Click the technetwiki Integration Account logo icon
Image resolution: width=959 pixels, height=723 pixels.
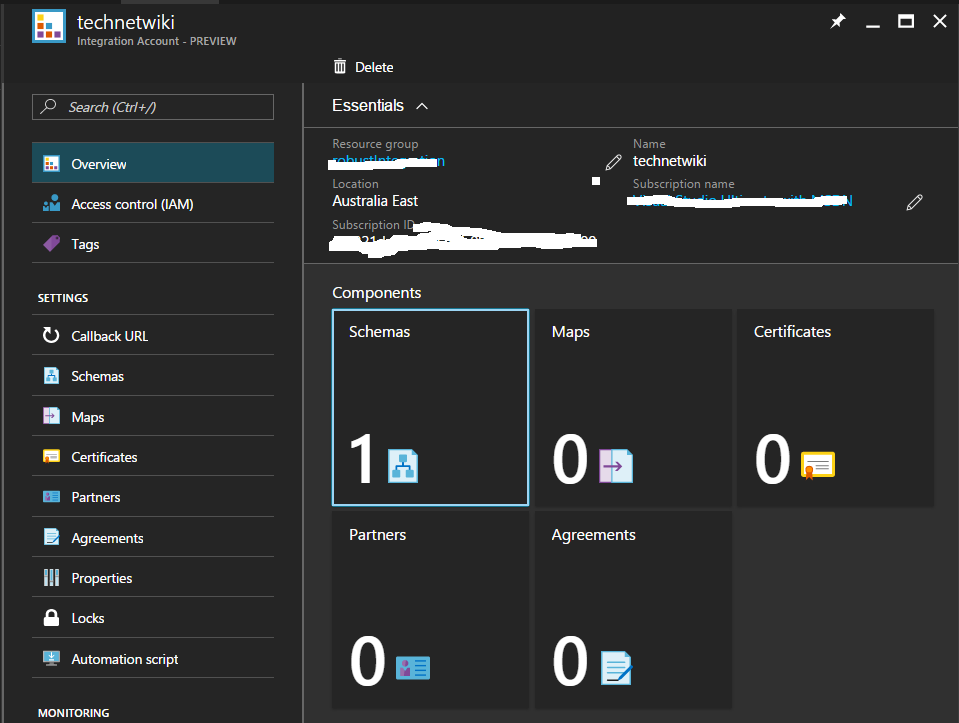[x=49, y=26]
